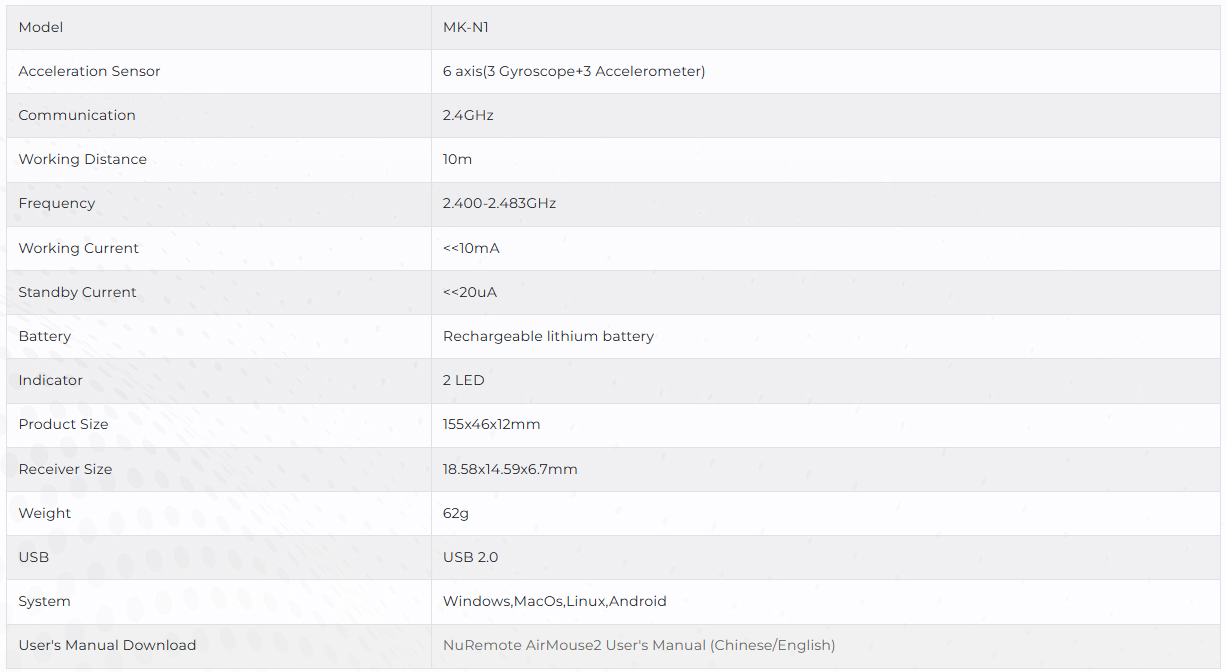Click the 2 LED indicator value
The image size is (1226, 672).
point(463,380)
